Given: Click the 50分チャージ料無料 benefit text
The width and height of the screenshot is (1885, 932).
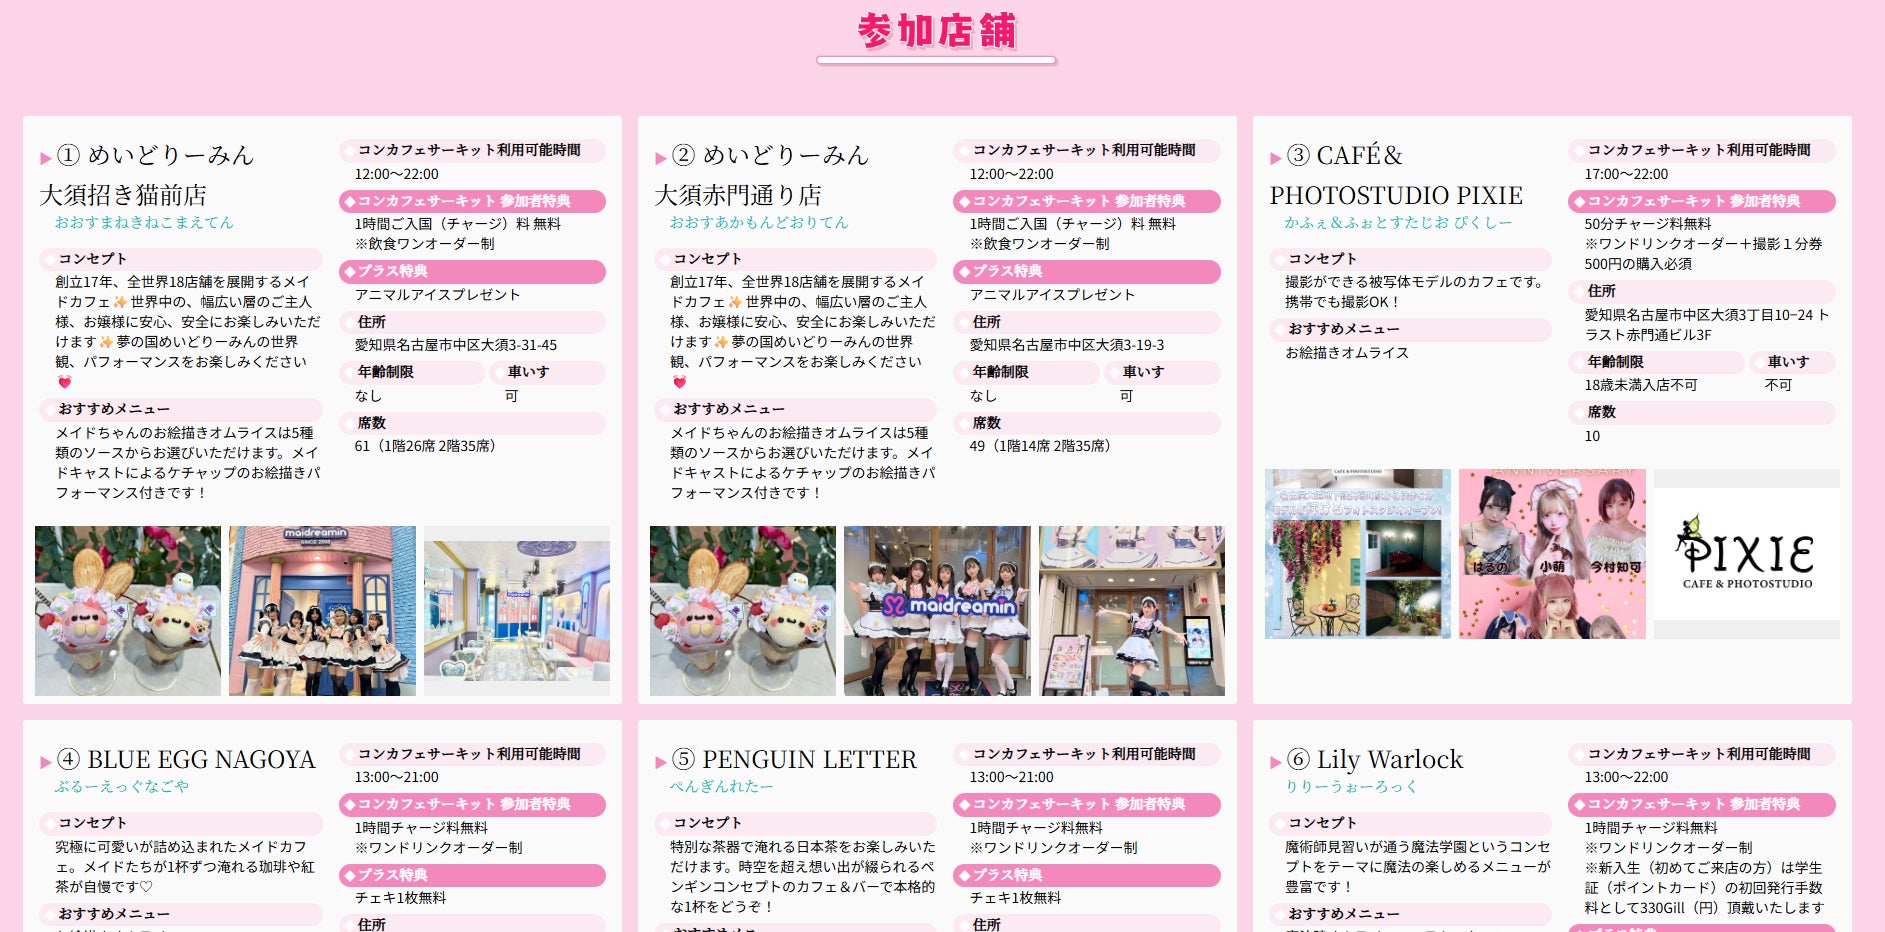Looking at the screenshot, I should pos(1648,224).
